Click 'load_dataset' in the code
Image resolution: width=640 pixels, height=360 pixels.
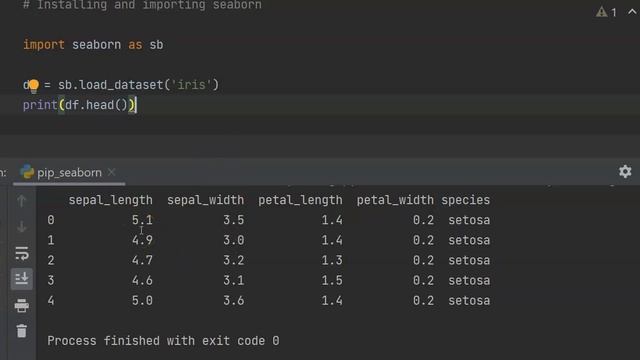[x=121, y=85]
